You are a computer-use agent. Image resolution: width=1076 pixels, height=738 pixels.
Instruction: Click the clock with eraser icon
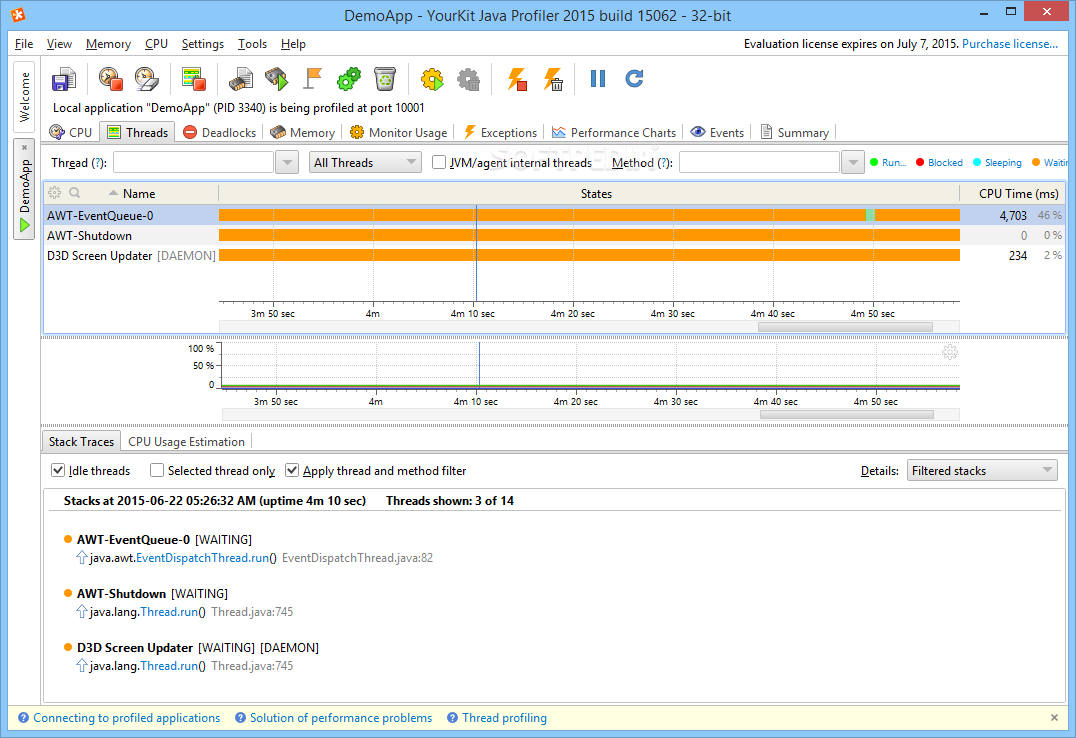[147, 79]
